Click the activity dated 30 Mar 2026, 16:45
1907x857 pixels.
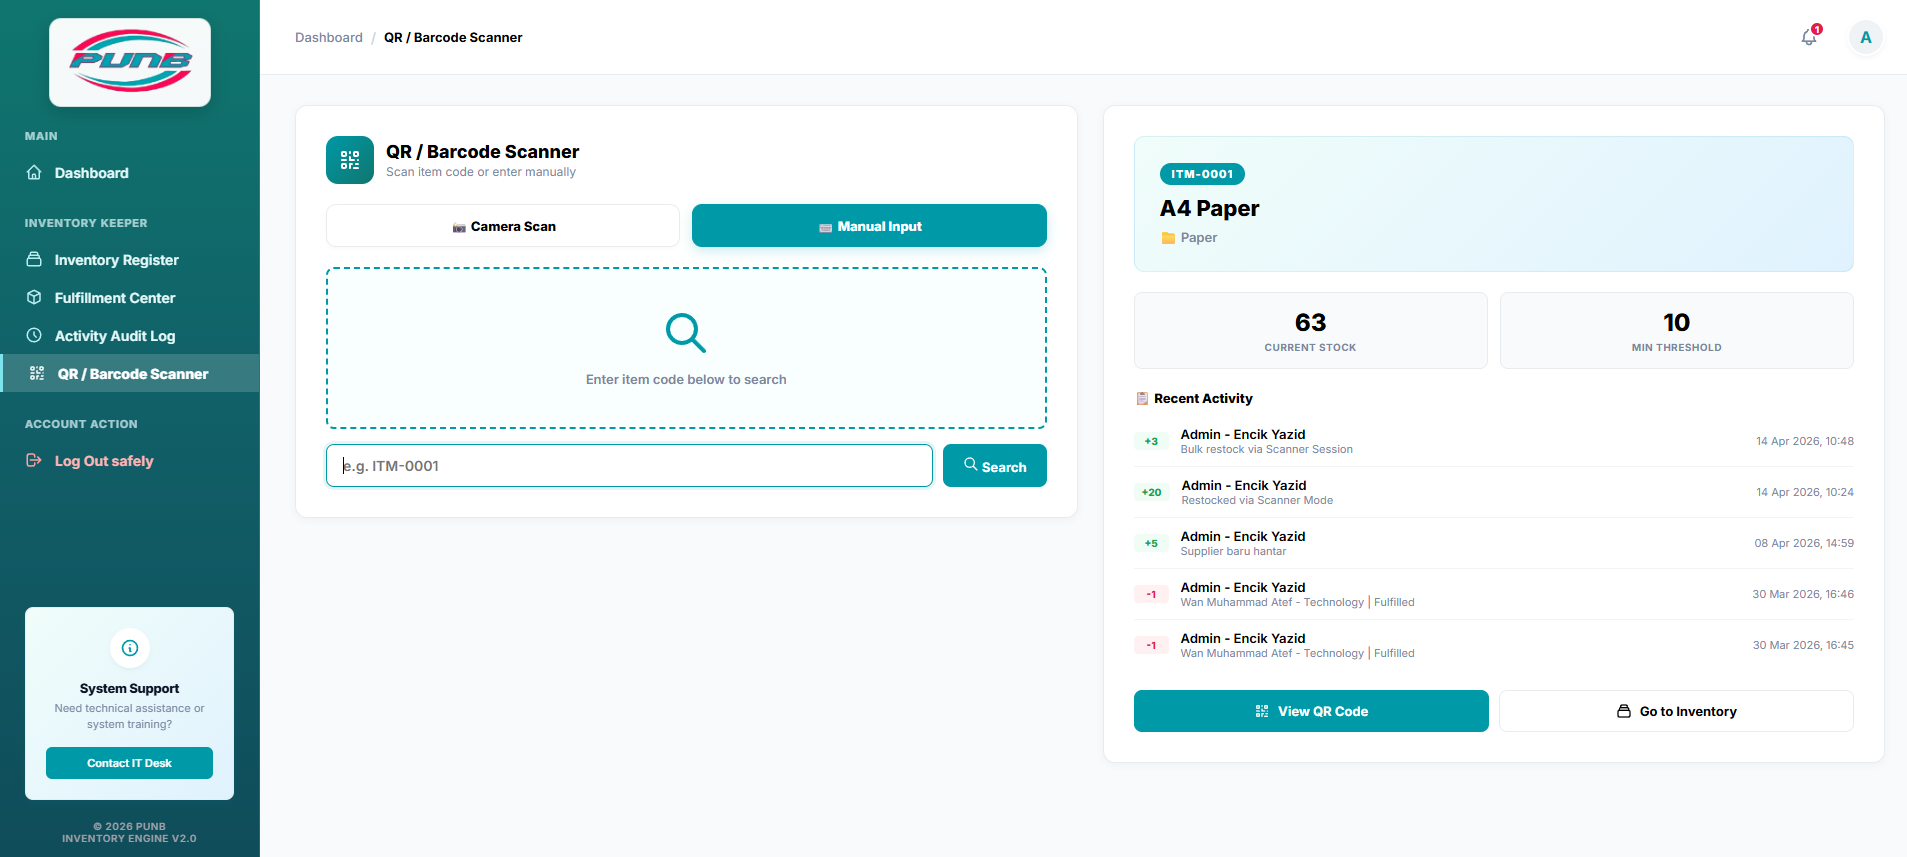tap(1494, 645)
